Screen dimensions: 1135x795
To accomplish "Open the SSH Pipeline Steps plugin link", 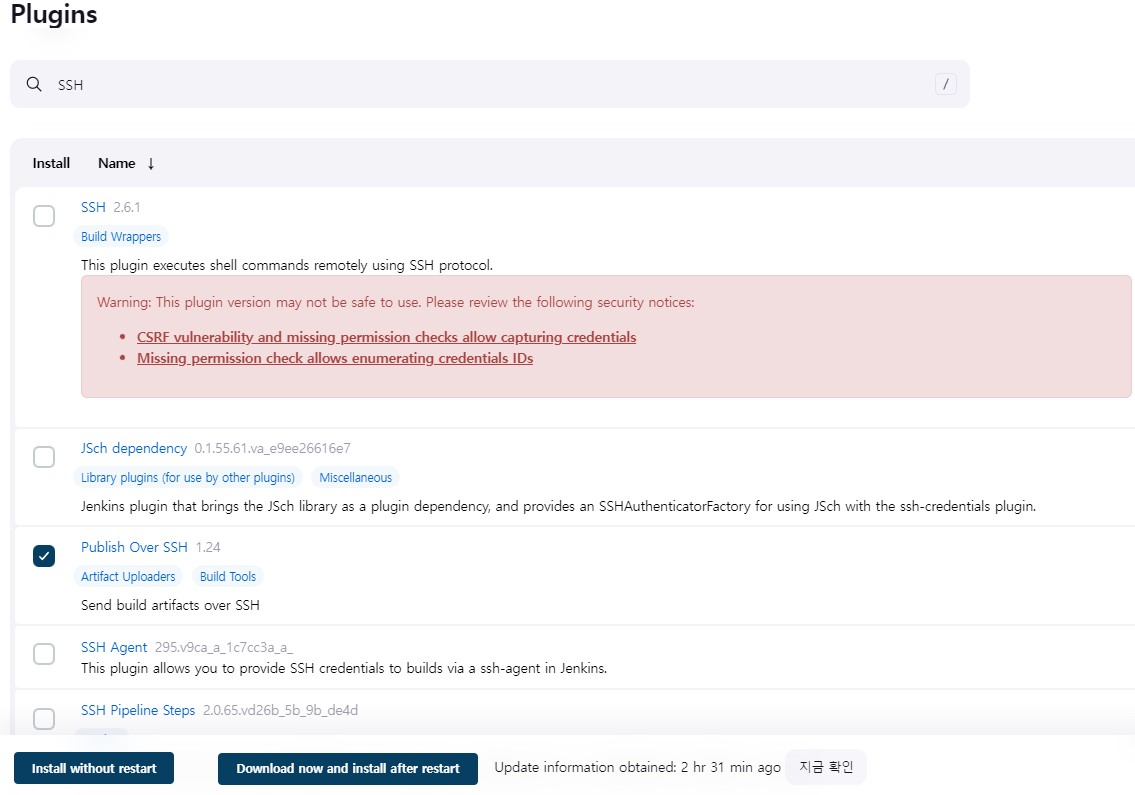I will (138, 710).
